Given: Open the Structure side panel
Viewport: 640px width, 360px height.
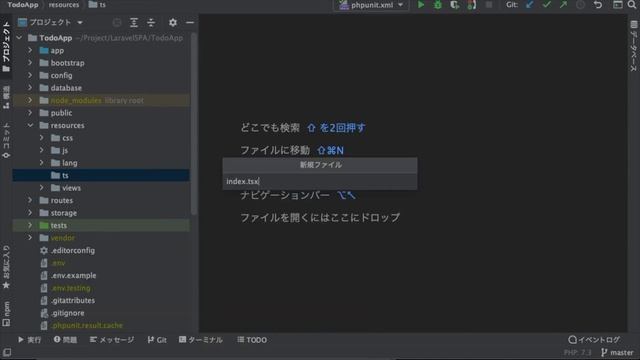Looking at the screenshot, I should coord(6,97).
